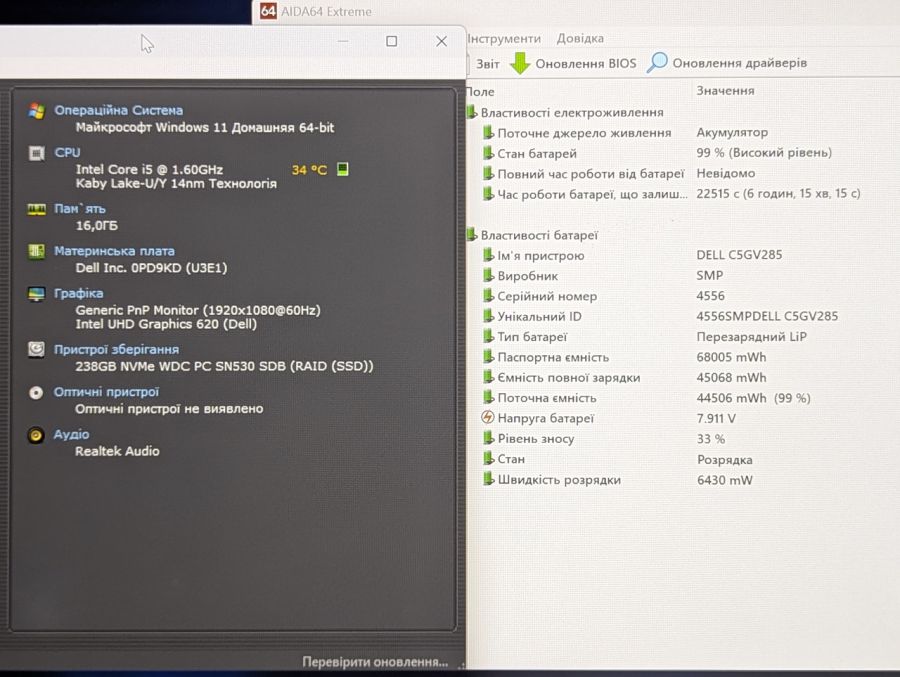Click the battery icon beside Рівень зносу
900x677 pixels.
(488, 438)
